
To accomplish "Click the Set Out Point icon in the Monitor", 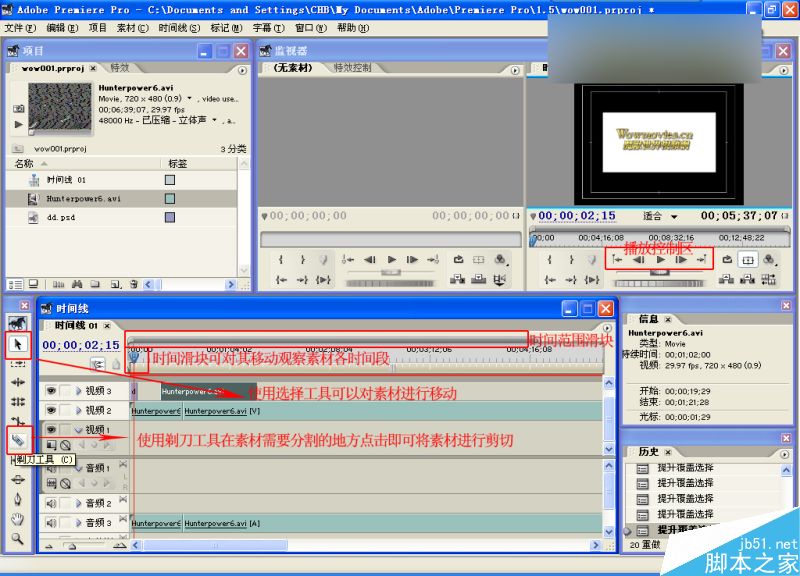I will click(572, 259).
